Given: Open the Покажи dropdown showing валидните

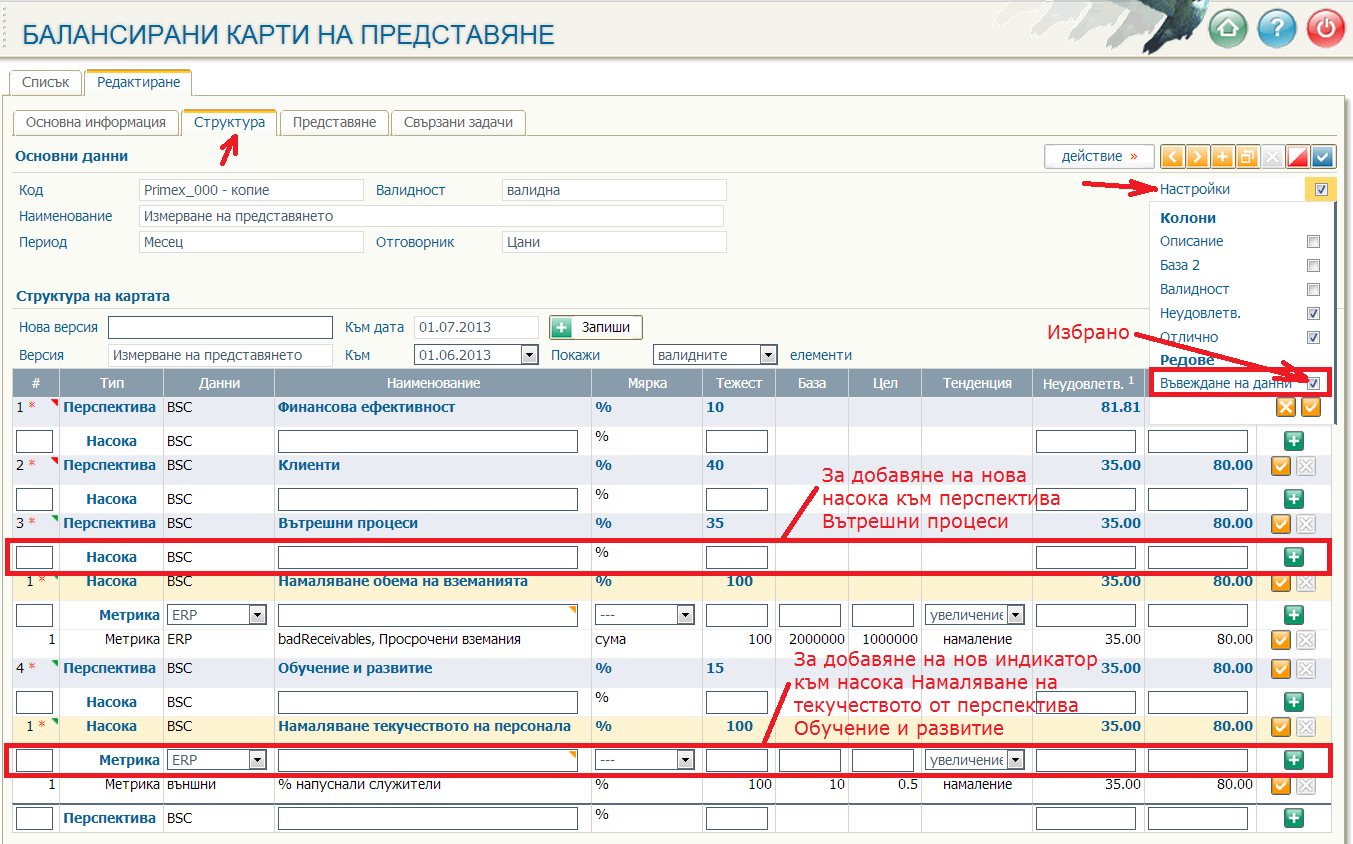Looking at the screenshot, I should (715, 355).
